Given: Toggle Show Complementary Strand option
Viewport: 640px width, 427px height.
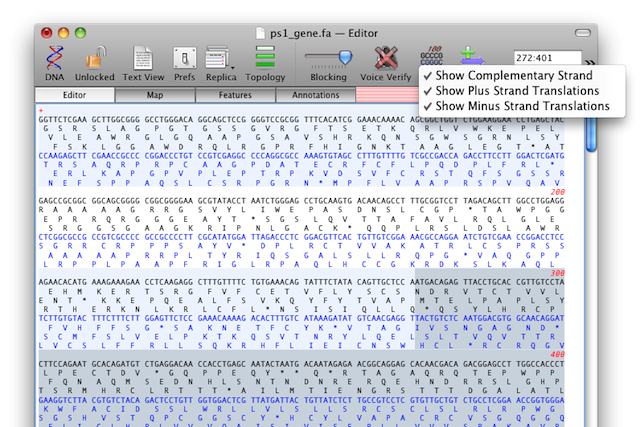Looking at the screenshot, I should (510, 77).
